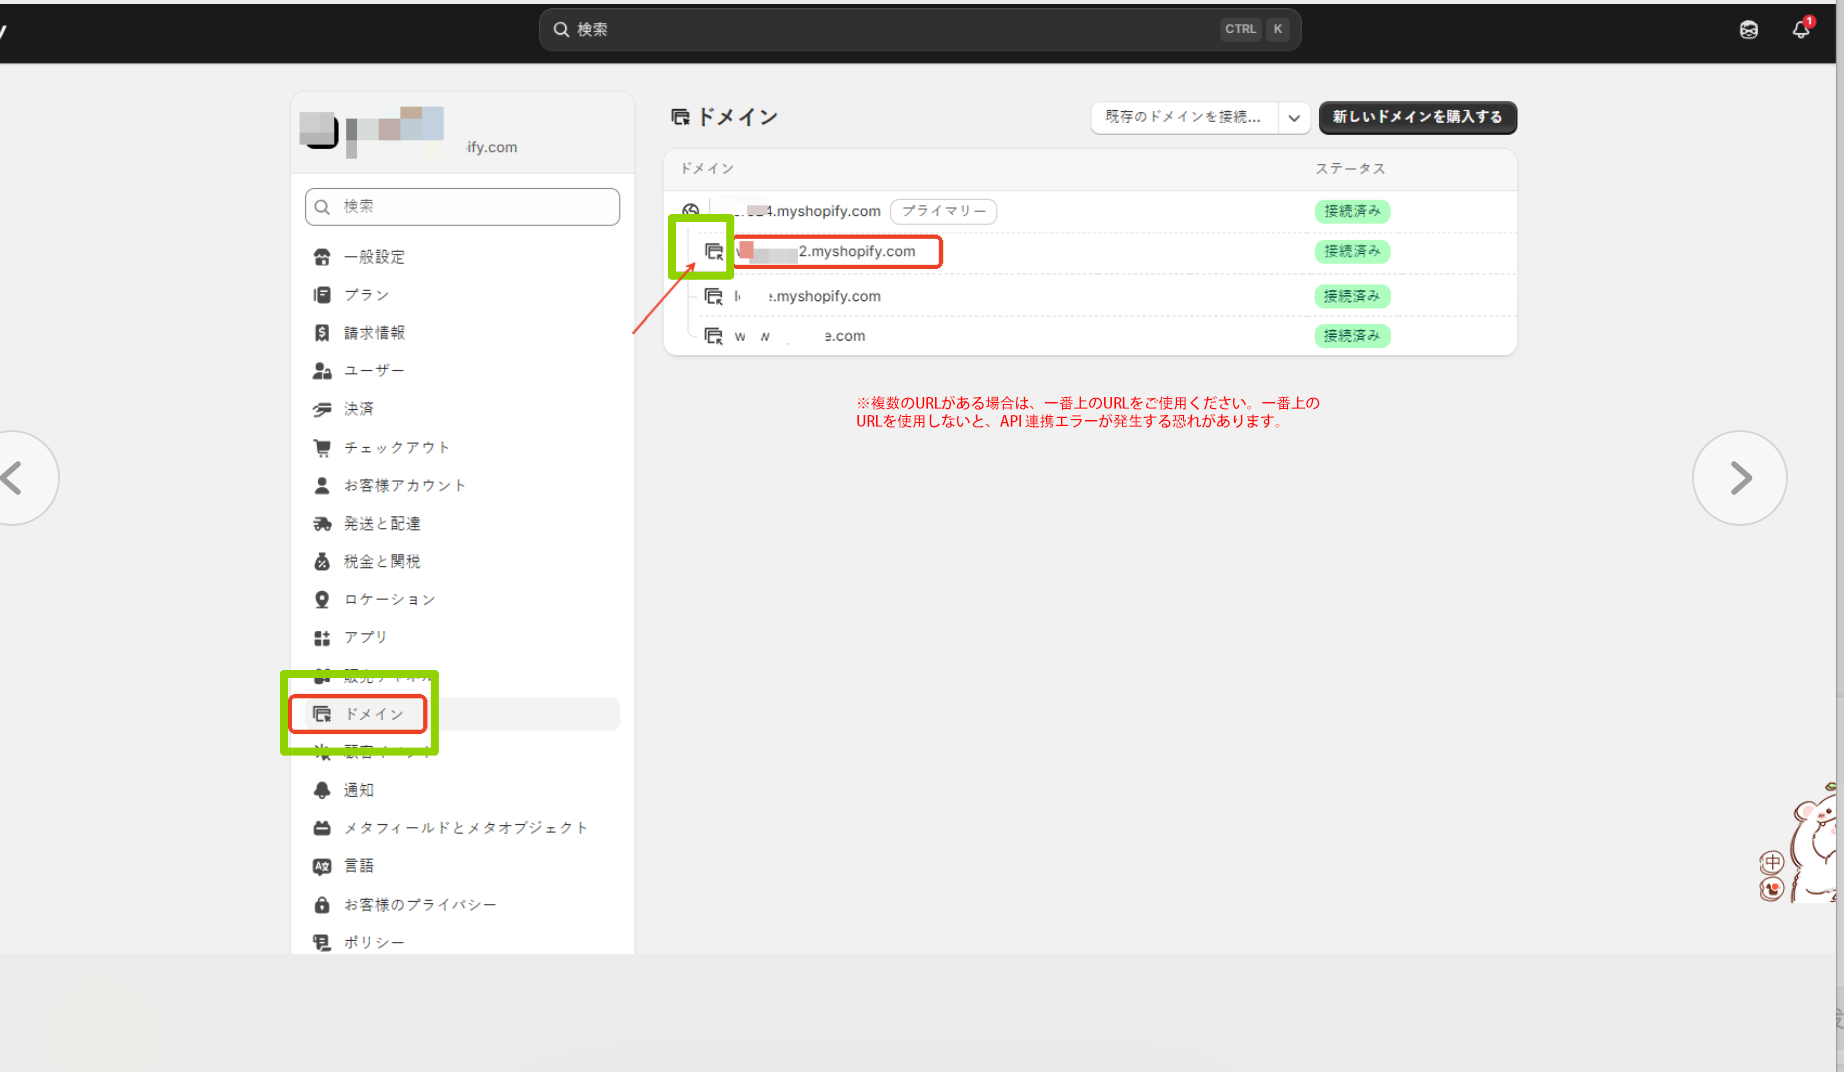Click 既存のドメインを接続 button
This screenshot has width=1844, height=1072.
(1183, 117)
